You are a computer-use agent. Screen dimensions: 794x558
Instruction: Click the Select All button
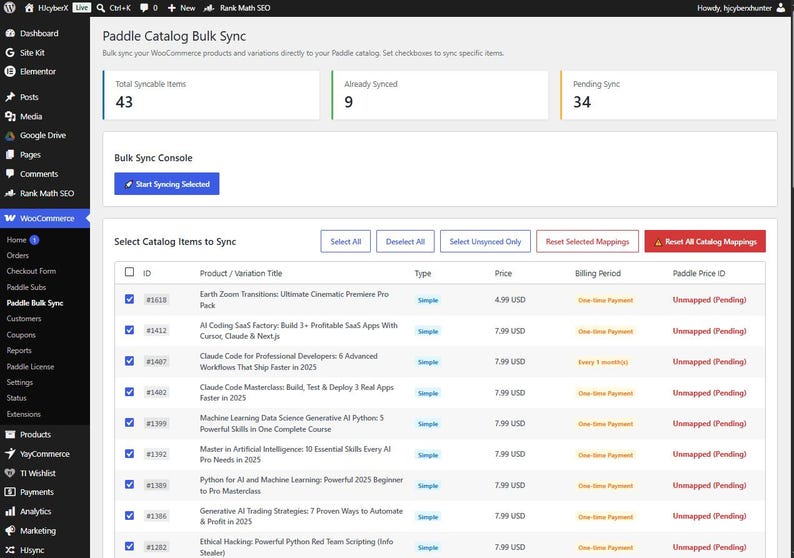click(x=346, y=242)
